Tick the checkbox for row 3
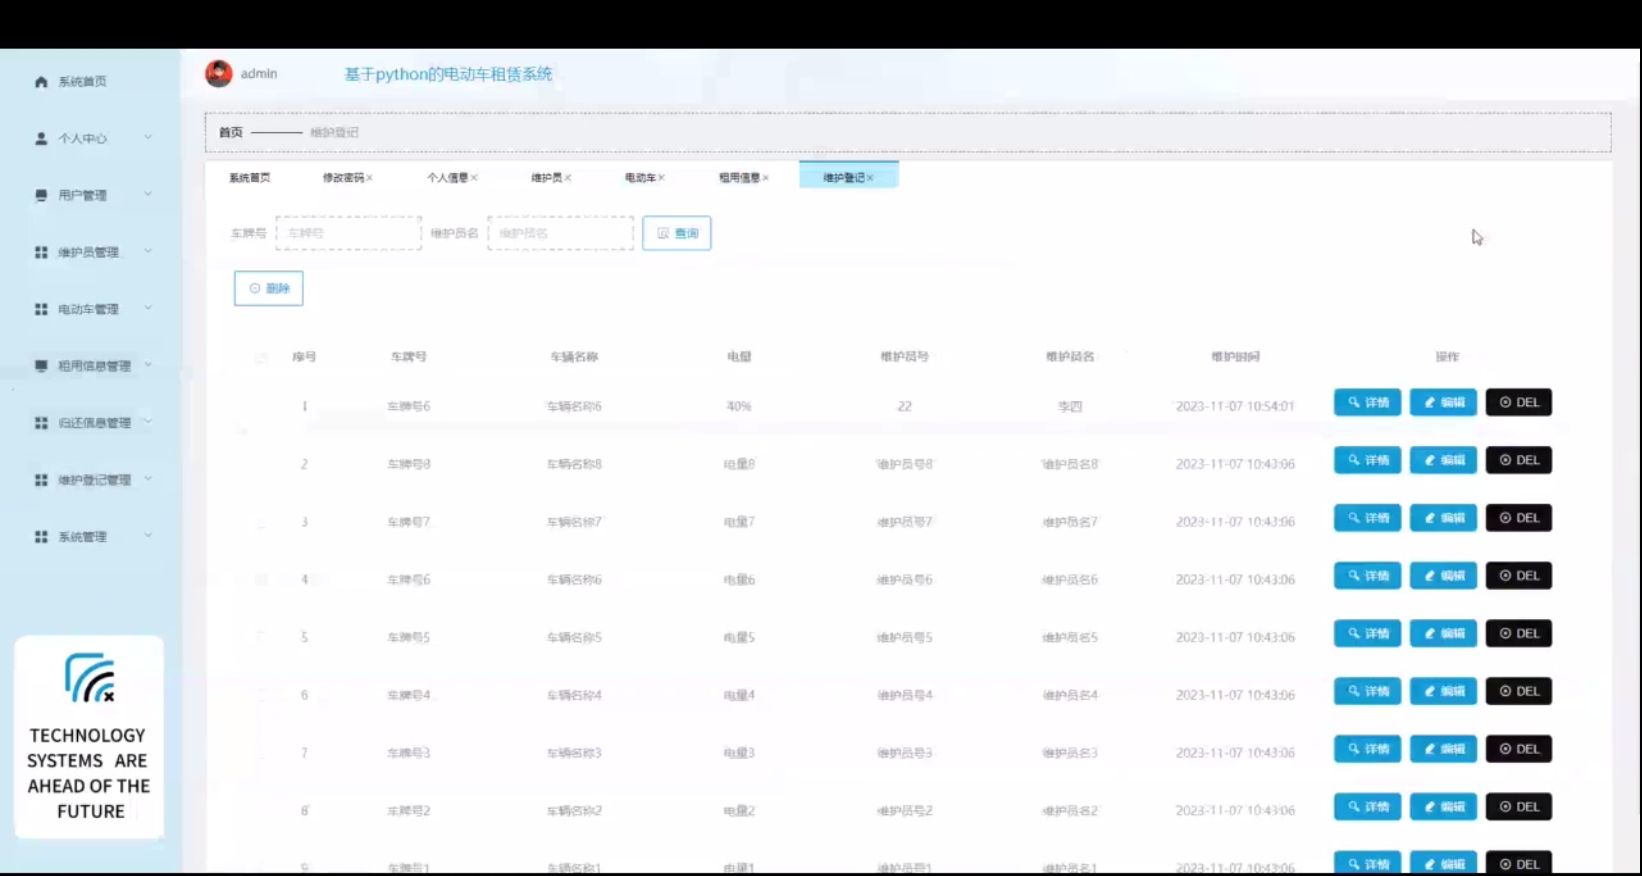Viewport: 1642px width, 876px height. pyautogui.click(x=261, y=522)
